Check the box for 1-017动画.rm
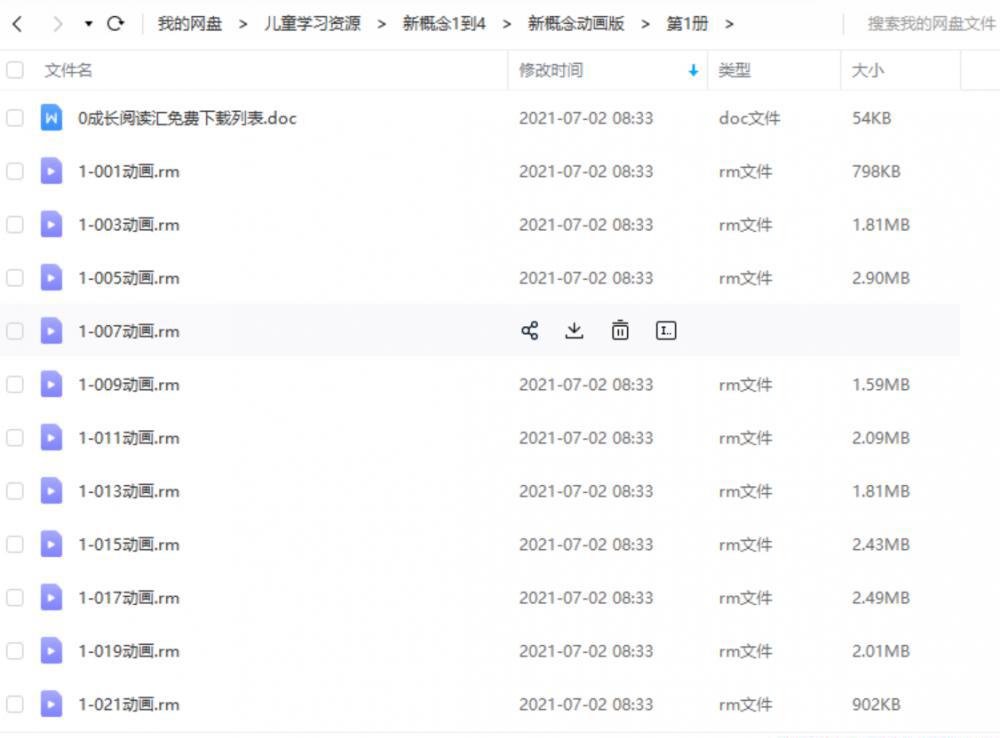This screenshot has height=738, width=1000. point(15,597)
